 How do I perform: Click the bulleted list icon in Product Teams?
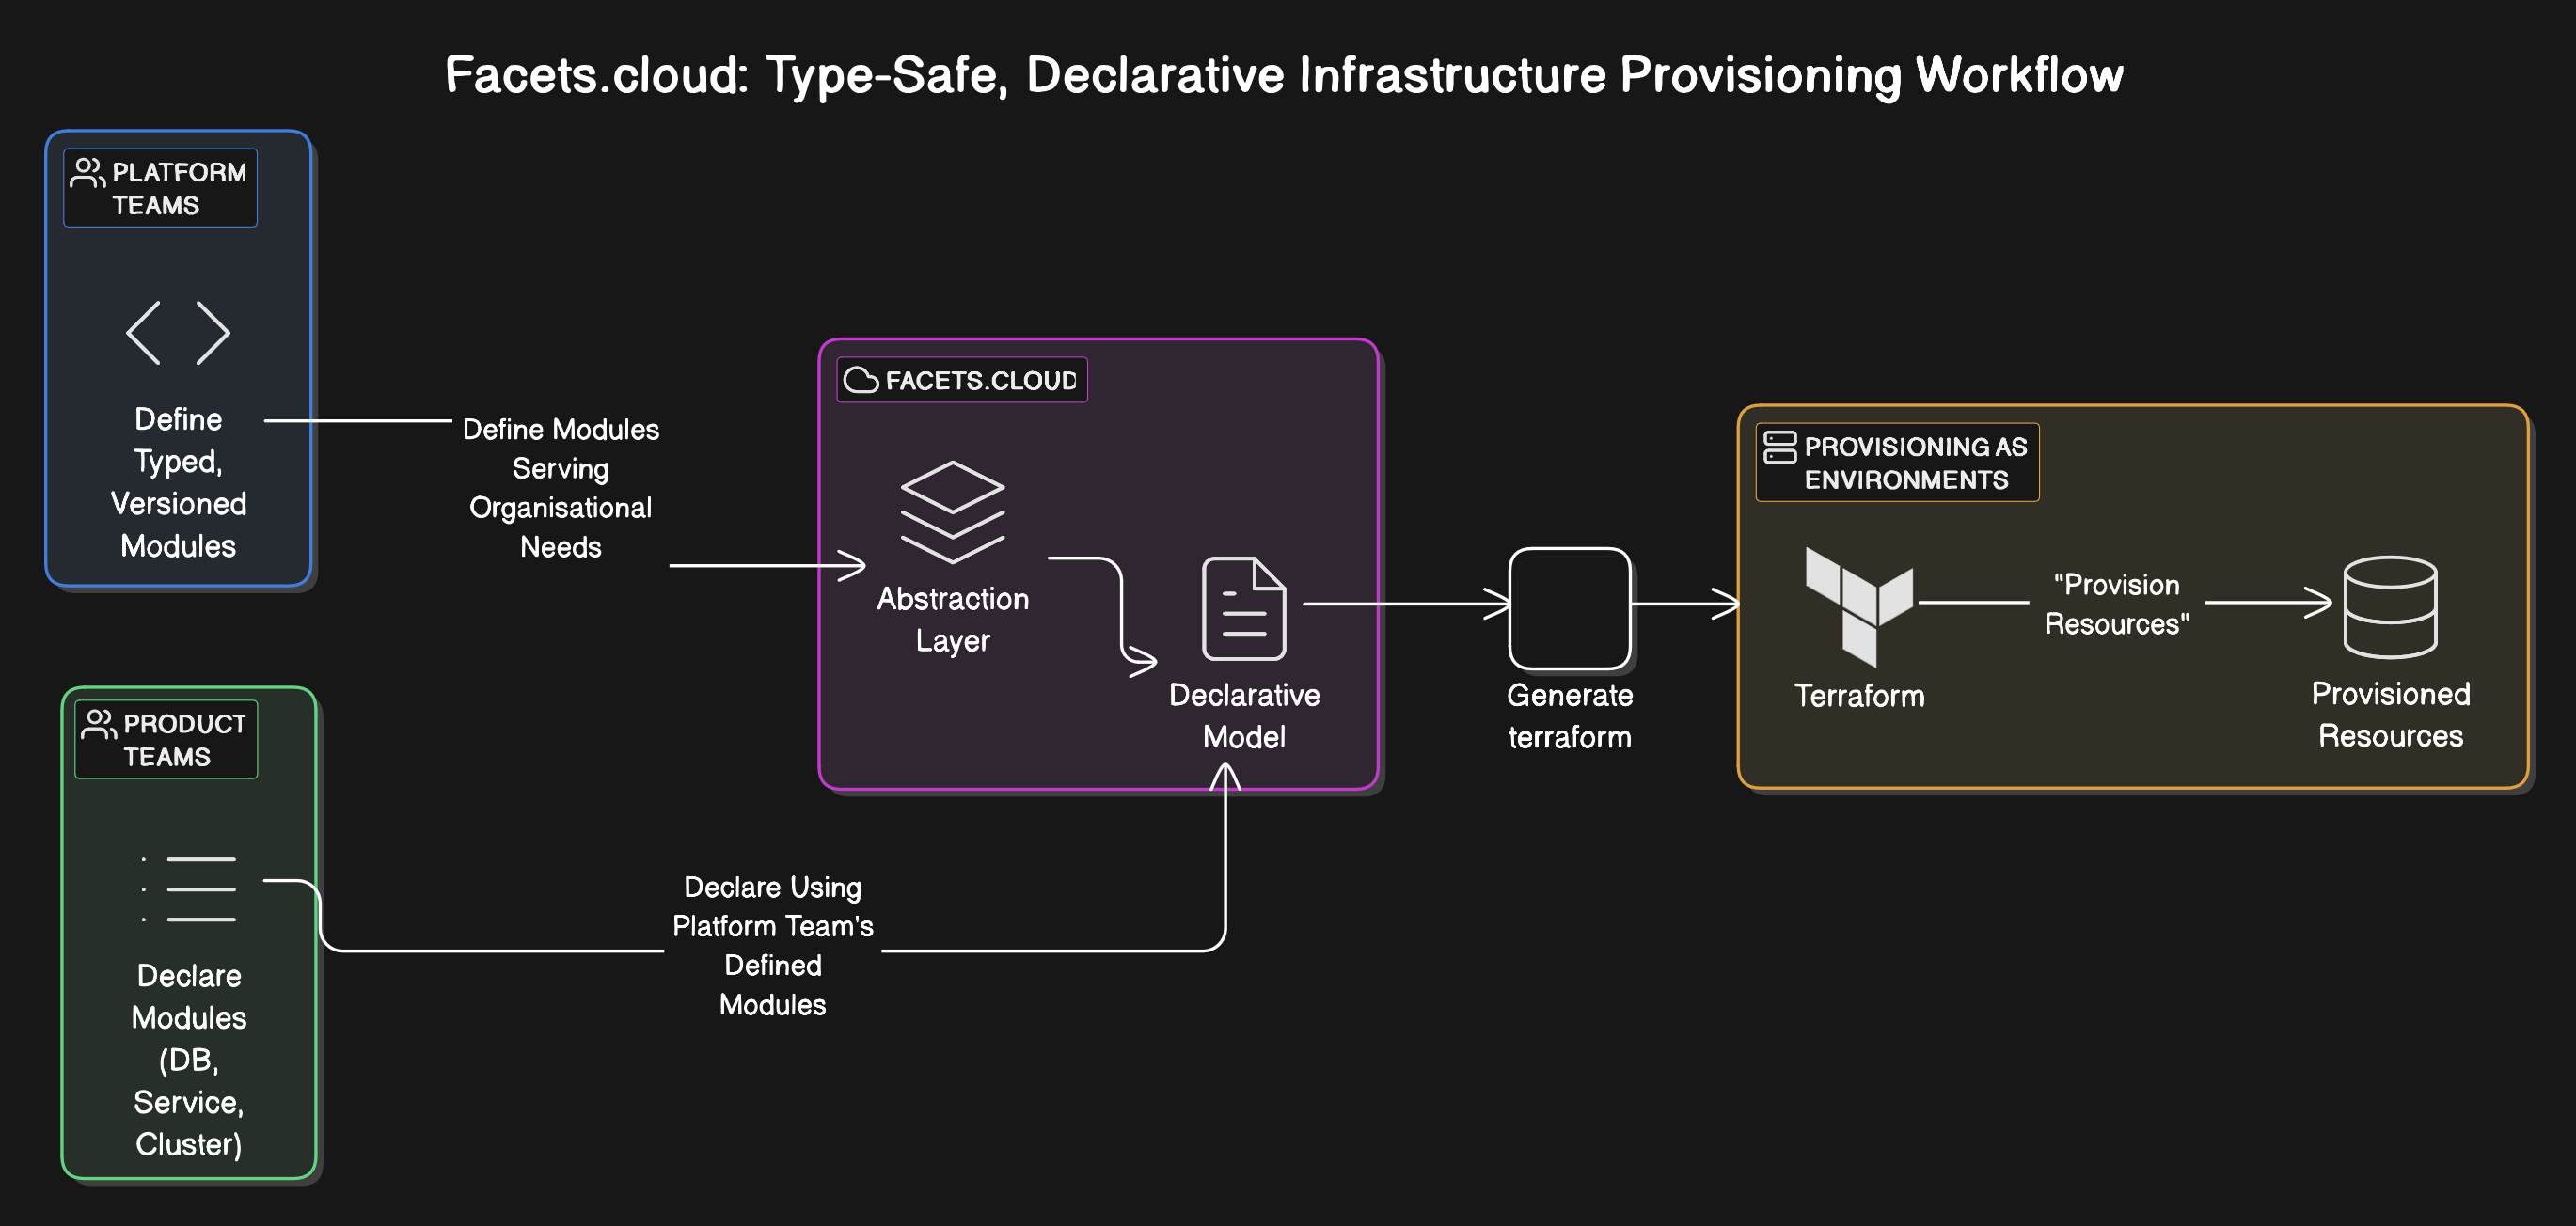(189, 889)
